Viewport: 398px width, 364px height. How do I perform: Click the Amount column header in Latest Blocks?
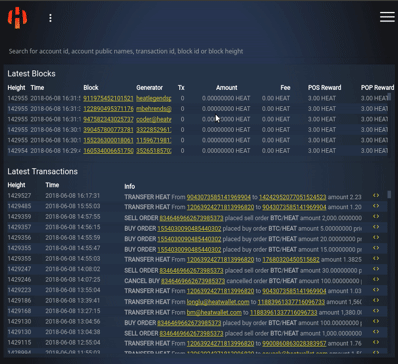(227, 88)
